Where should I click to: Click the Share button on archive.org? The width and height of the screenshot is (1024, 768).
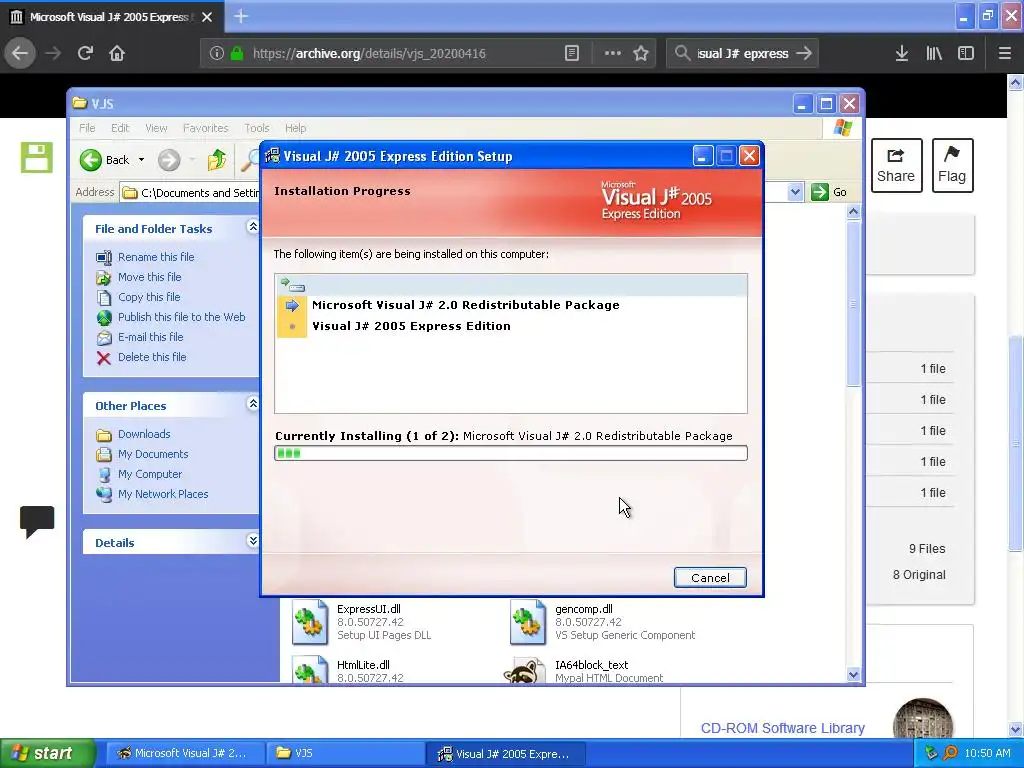(x=896, y=165)
